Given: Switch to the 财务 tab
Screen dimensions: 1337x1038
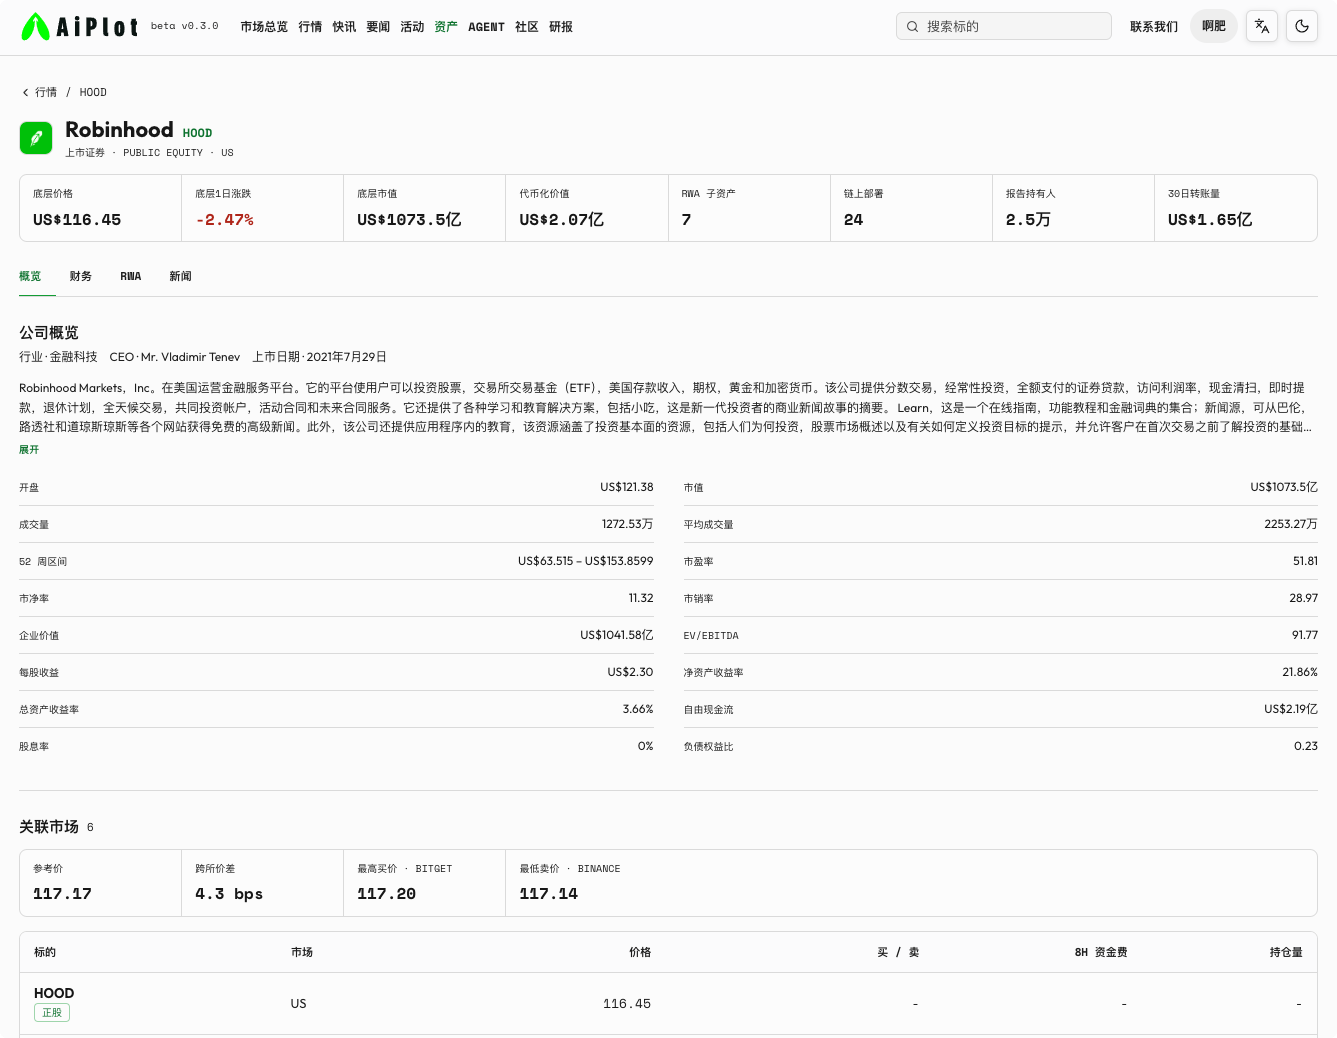Looking at the screenshot, I should 81,276.
